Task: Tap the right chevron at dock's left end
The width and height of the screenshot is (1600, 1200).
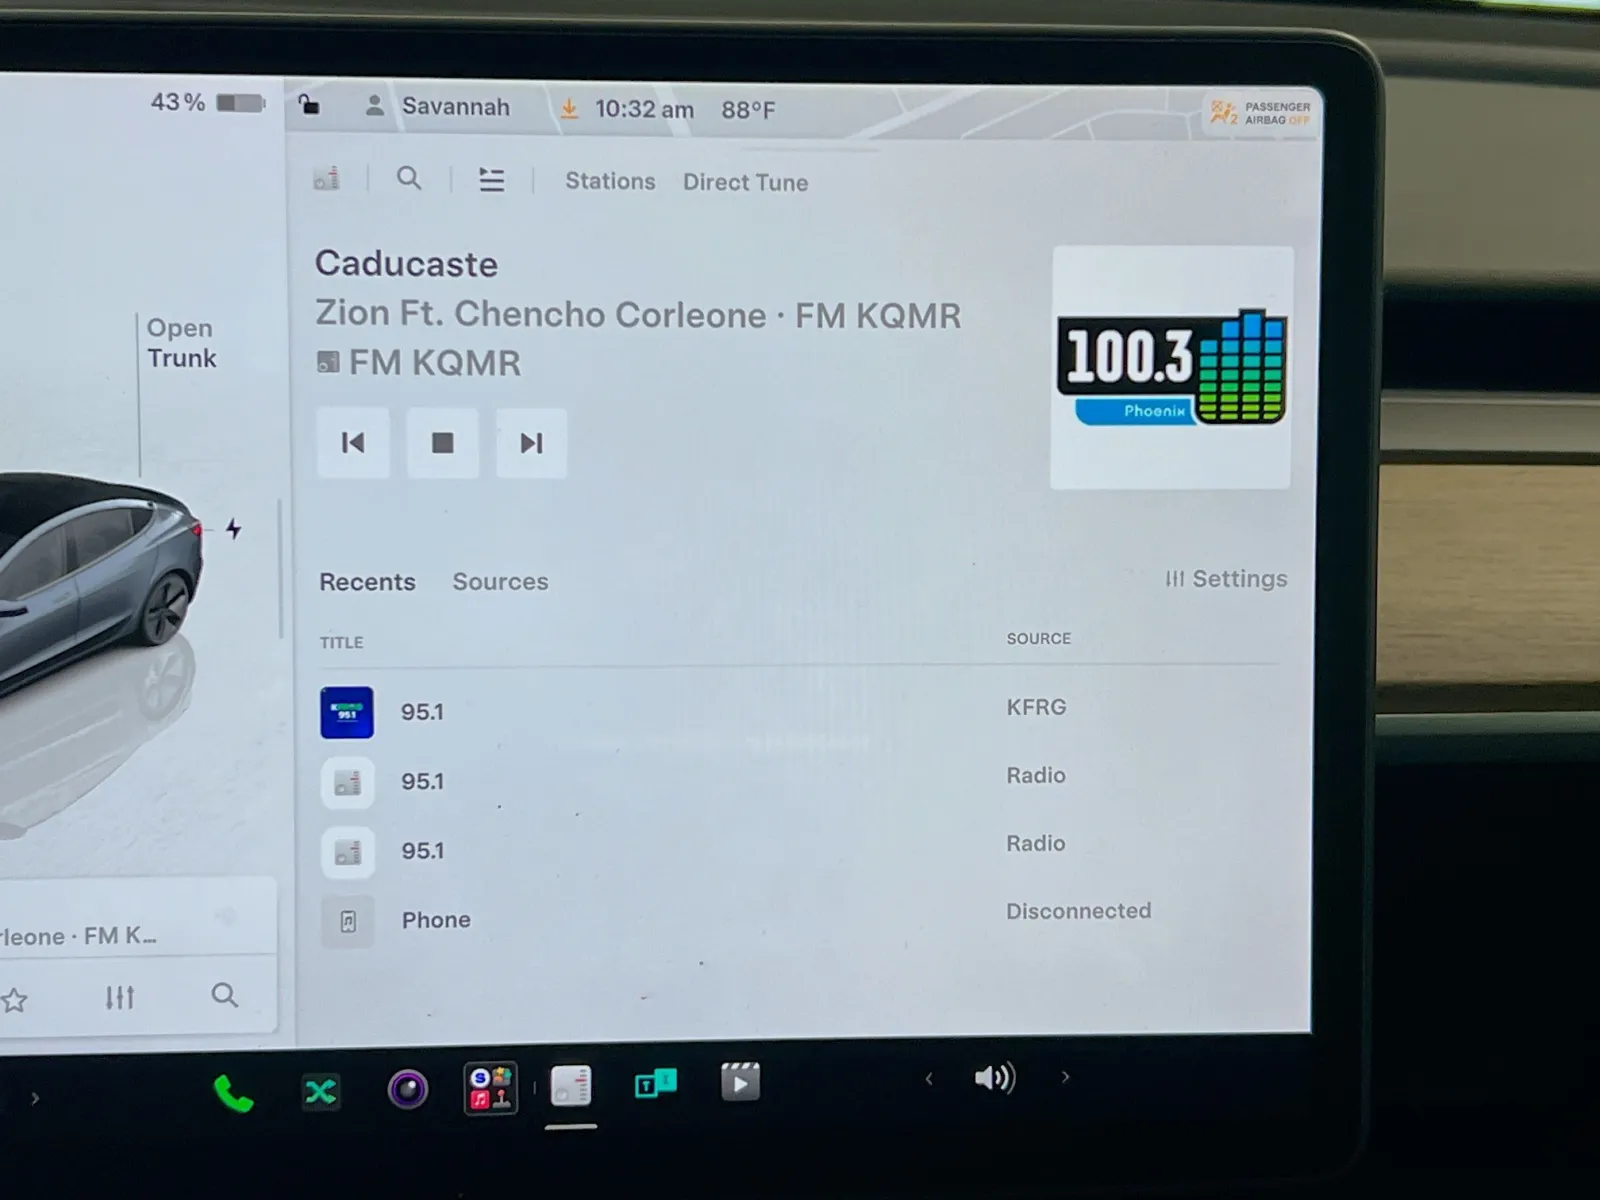Action: [x=35, y=1098]
